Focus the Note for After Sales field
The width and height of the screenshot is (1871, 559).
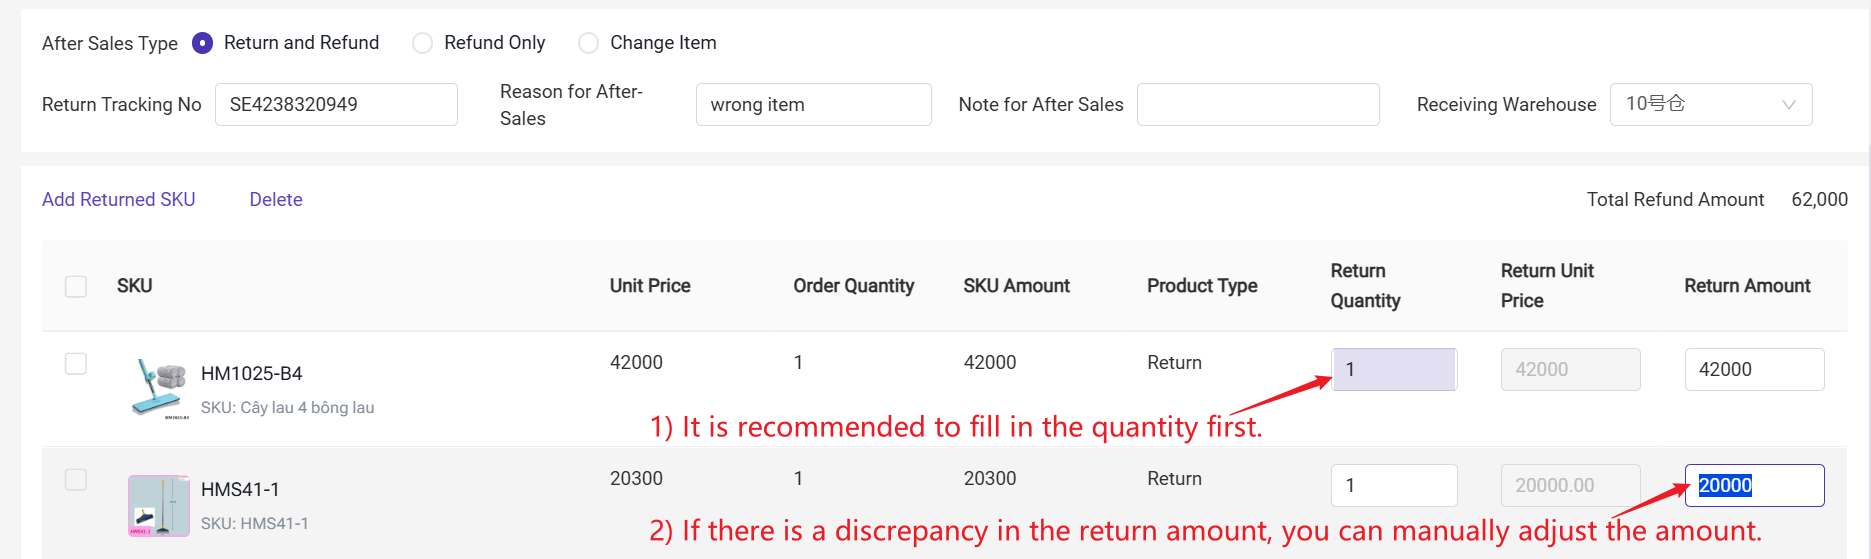1258,104
